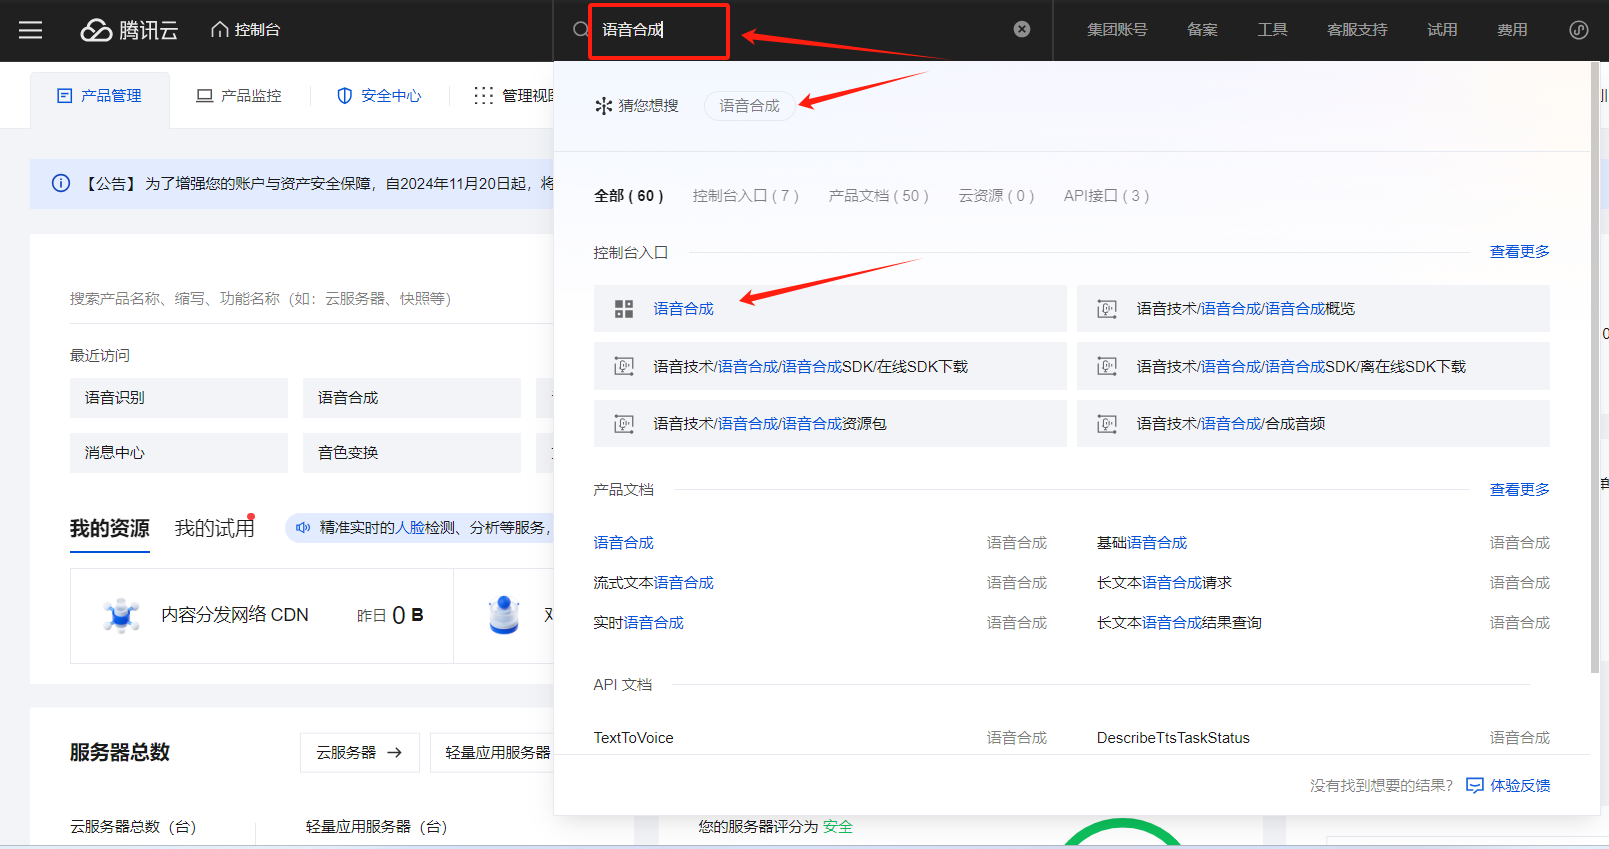This screenshot has width=1609, height=849.
Task: Open 备案 menu
Action: pos(1202,30)
